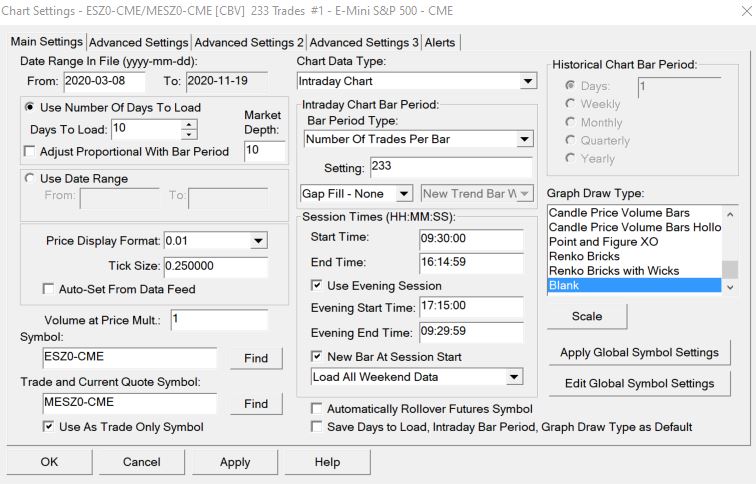Toggle Use As Trade Only Symbol checkbox
Viewport: 756px width, 484px height.
tap(49, 427)
